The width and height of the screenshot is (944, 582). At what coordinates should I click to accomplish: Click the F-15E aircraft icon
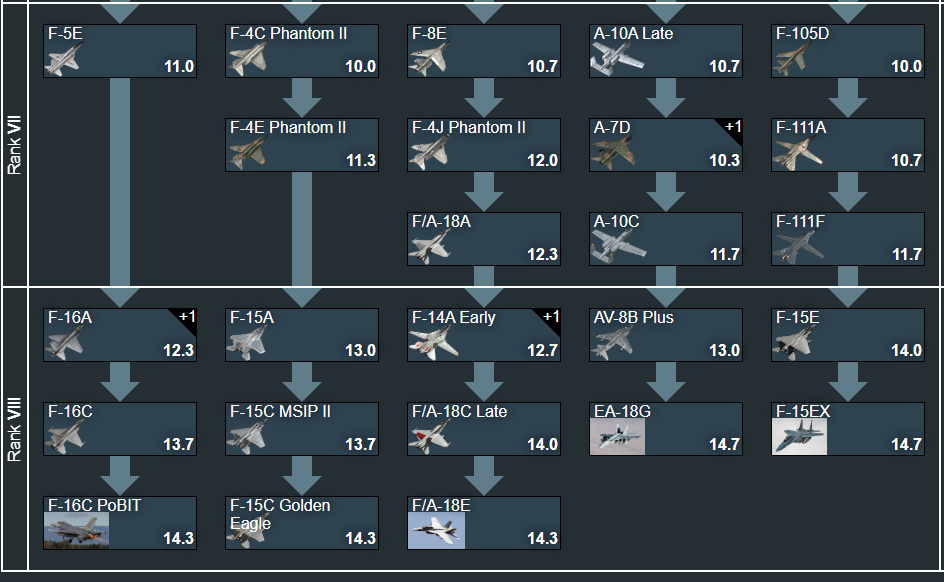point(798,343)
